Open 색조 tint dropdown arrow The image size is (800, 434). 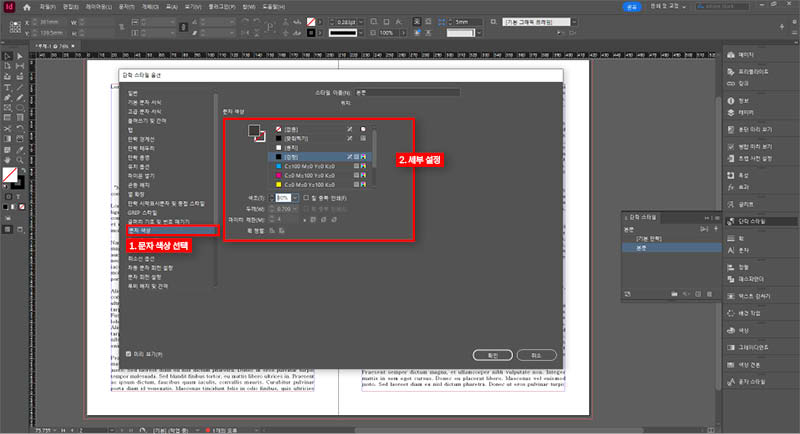[x=295, y=198]
